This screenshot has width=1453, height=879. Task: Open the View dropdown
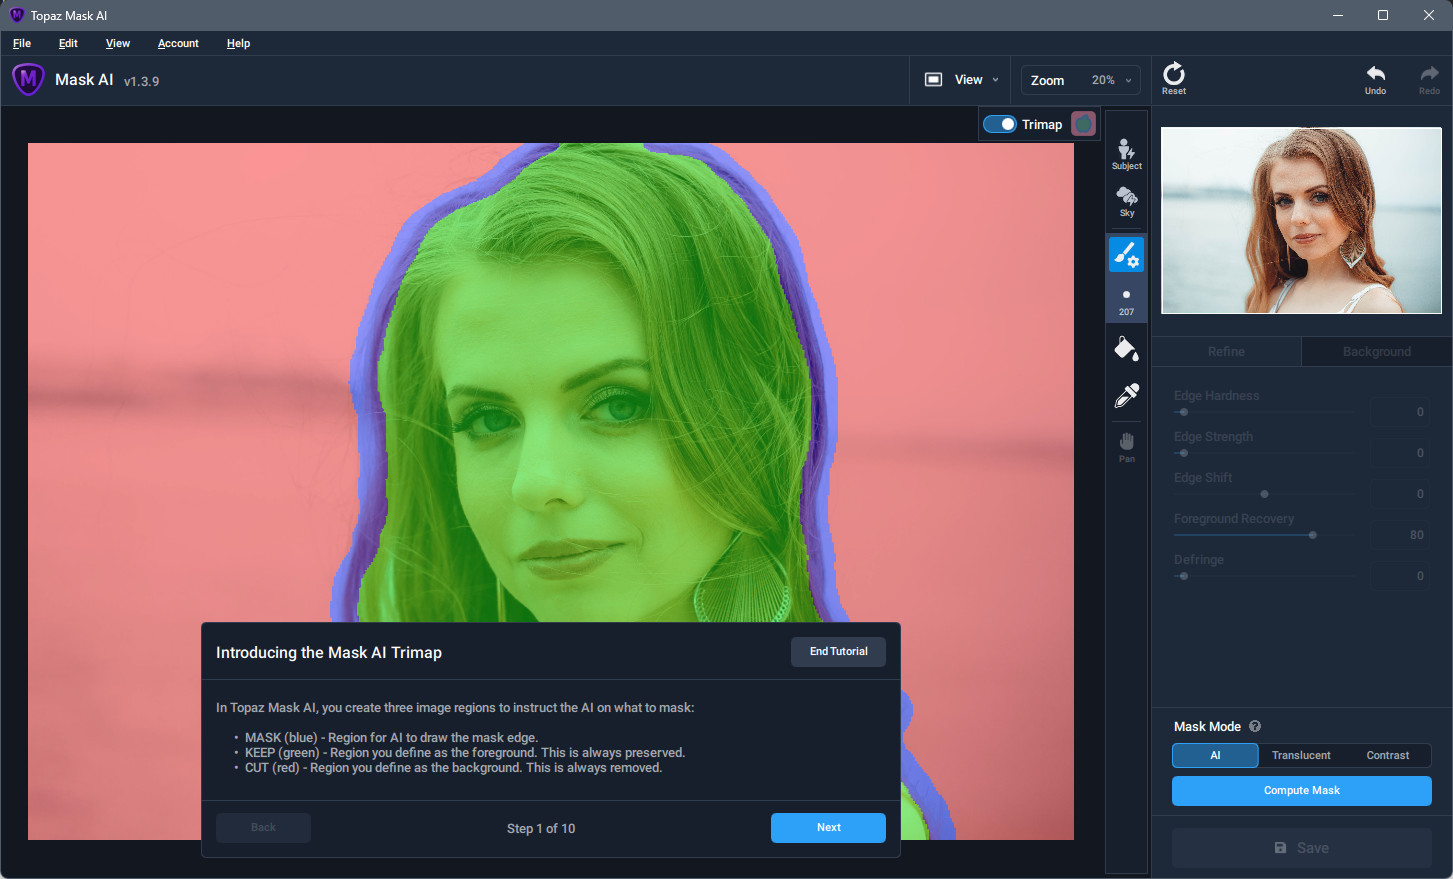pyautogui.click(x=961, y=80)
